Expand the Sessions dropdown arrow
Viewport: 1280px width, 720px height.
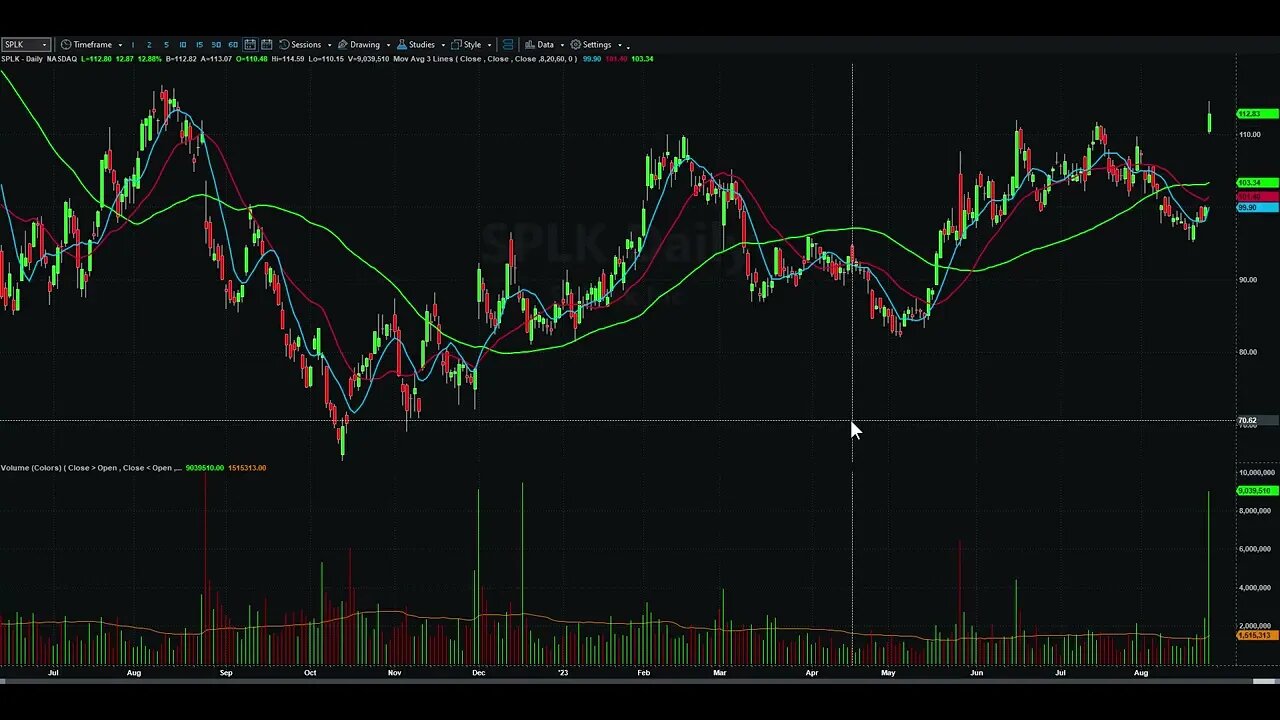pos(330,45)
